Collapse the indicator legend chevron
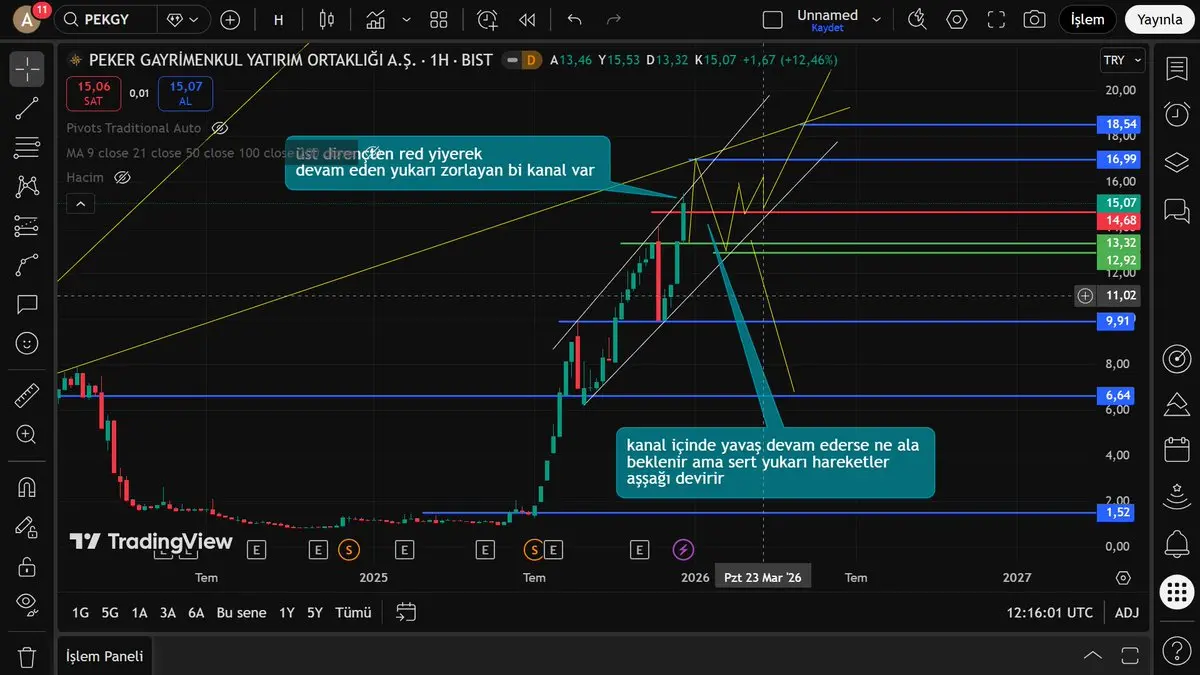 81,204
